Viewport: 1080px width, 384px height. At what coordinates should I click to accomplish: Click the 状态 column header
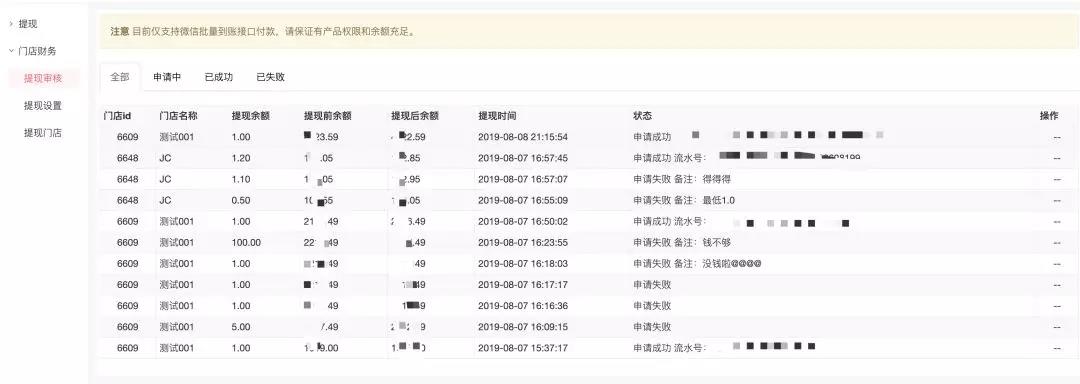pos(643,116)
